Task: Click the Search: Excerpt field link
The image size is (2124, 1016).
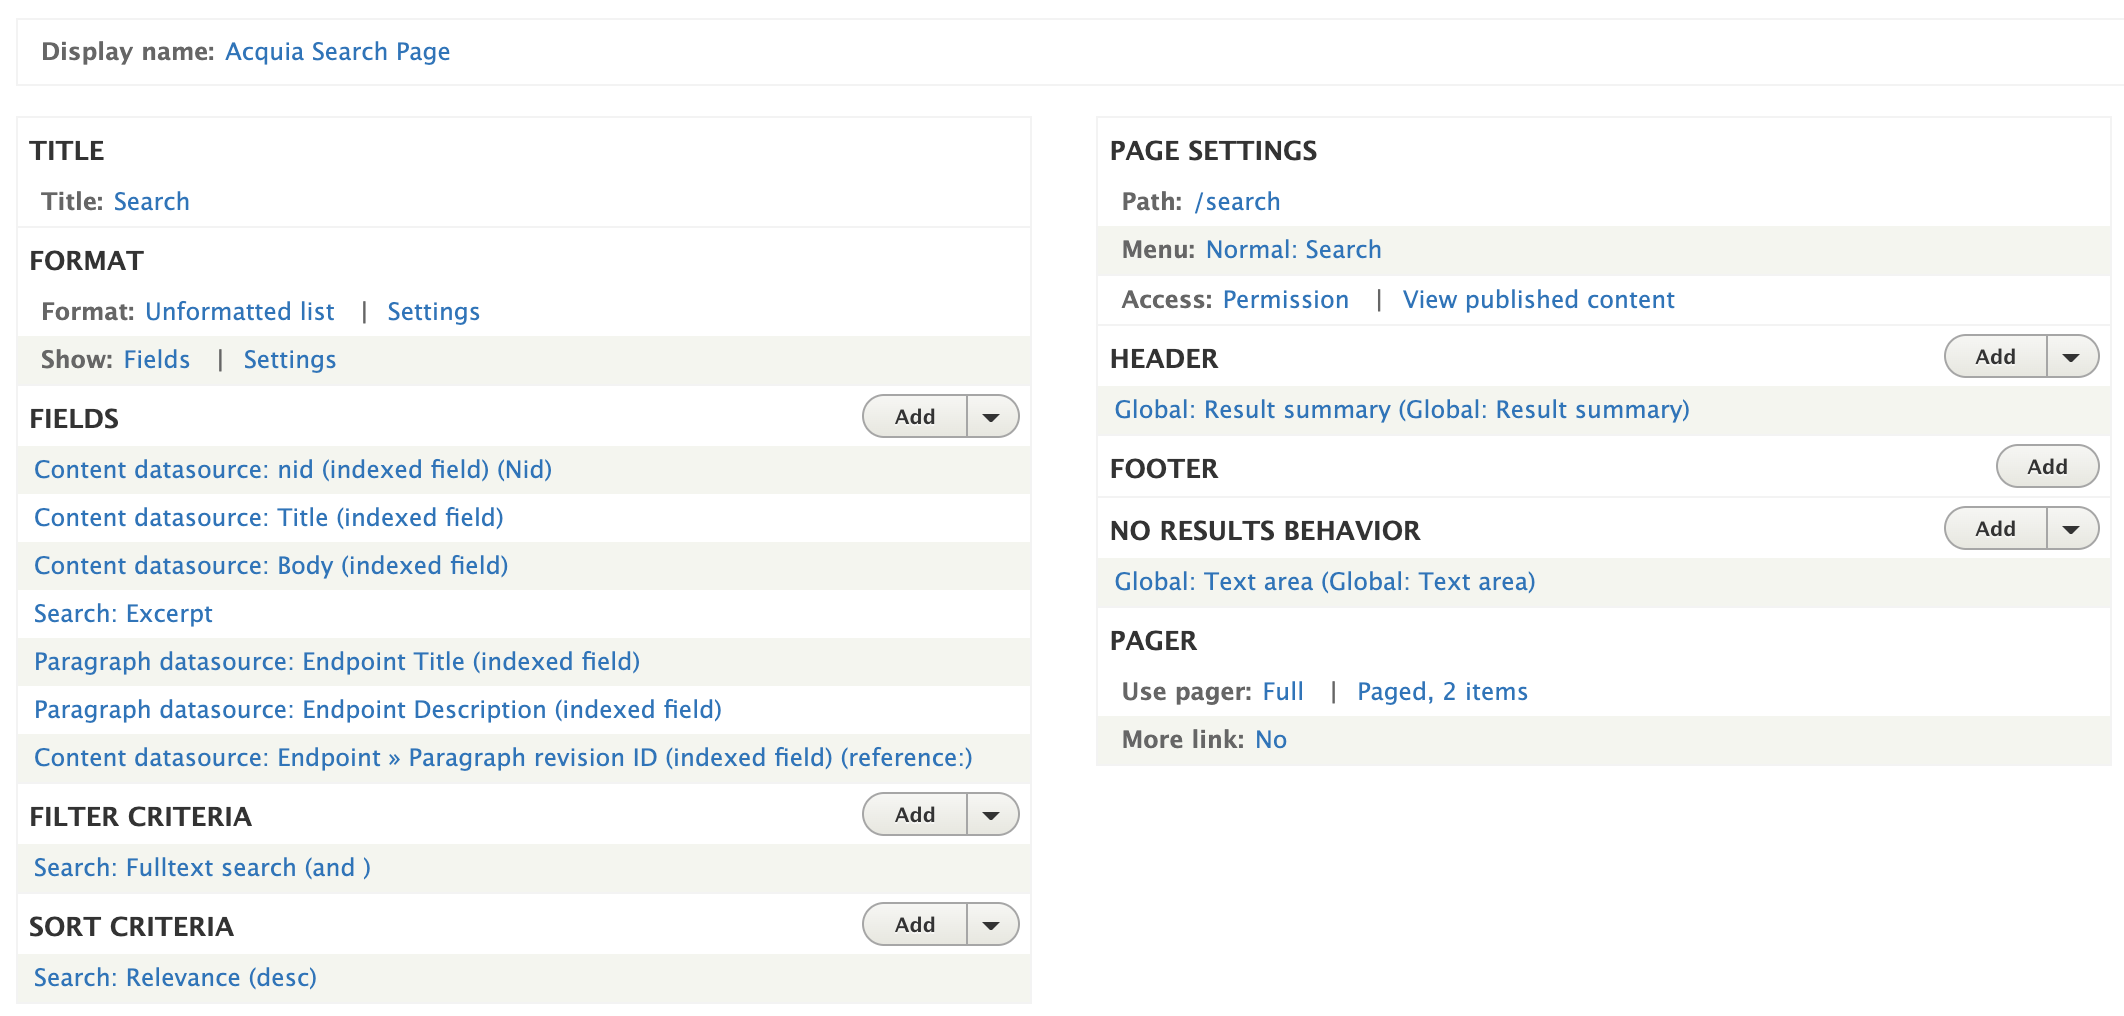Action: coord(123,614)
